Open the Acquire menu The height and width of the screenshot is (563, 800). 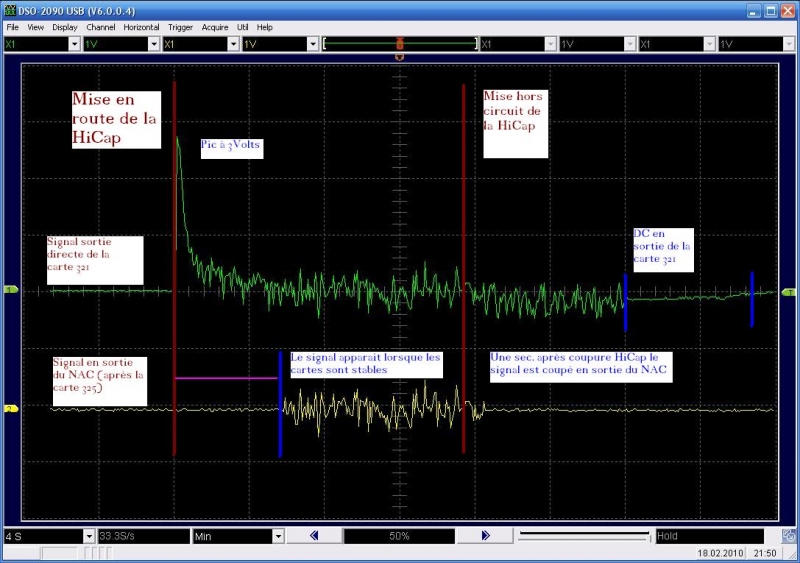[215, 27]
